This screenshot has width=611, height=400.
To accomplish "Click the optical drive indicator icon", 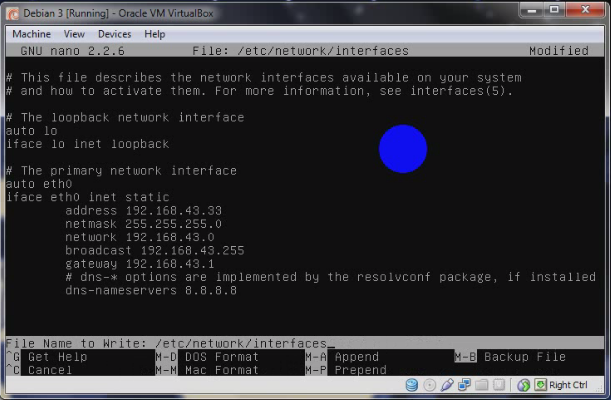I will pyautogui.click(x=429, y=385).
